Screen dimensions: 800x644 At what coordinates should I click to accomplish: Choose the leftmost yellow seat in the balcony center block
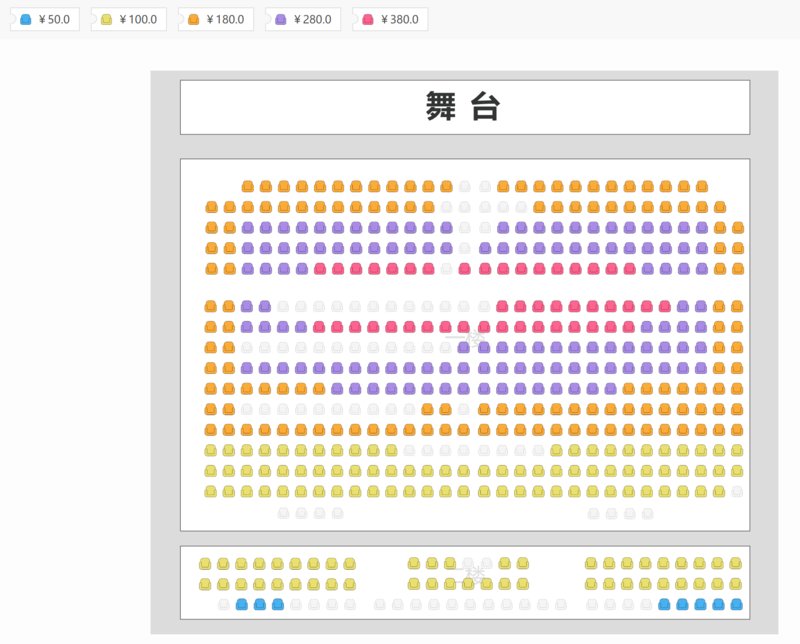(414, 564)
